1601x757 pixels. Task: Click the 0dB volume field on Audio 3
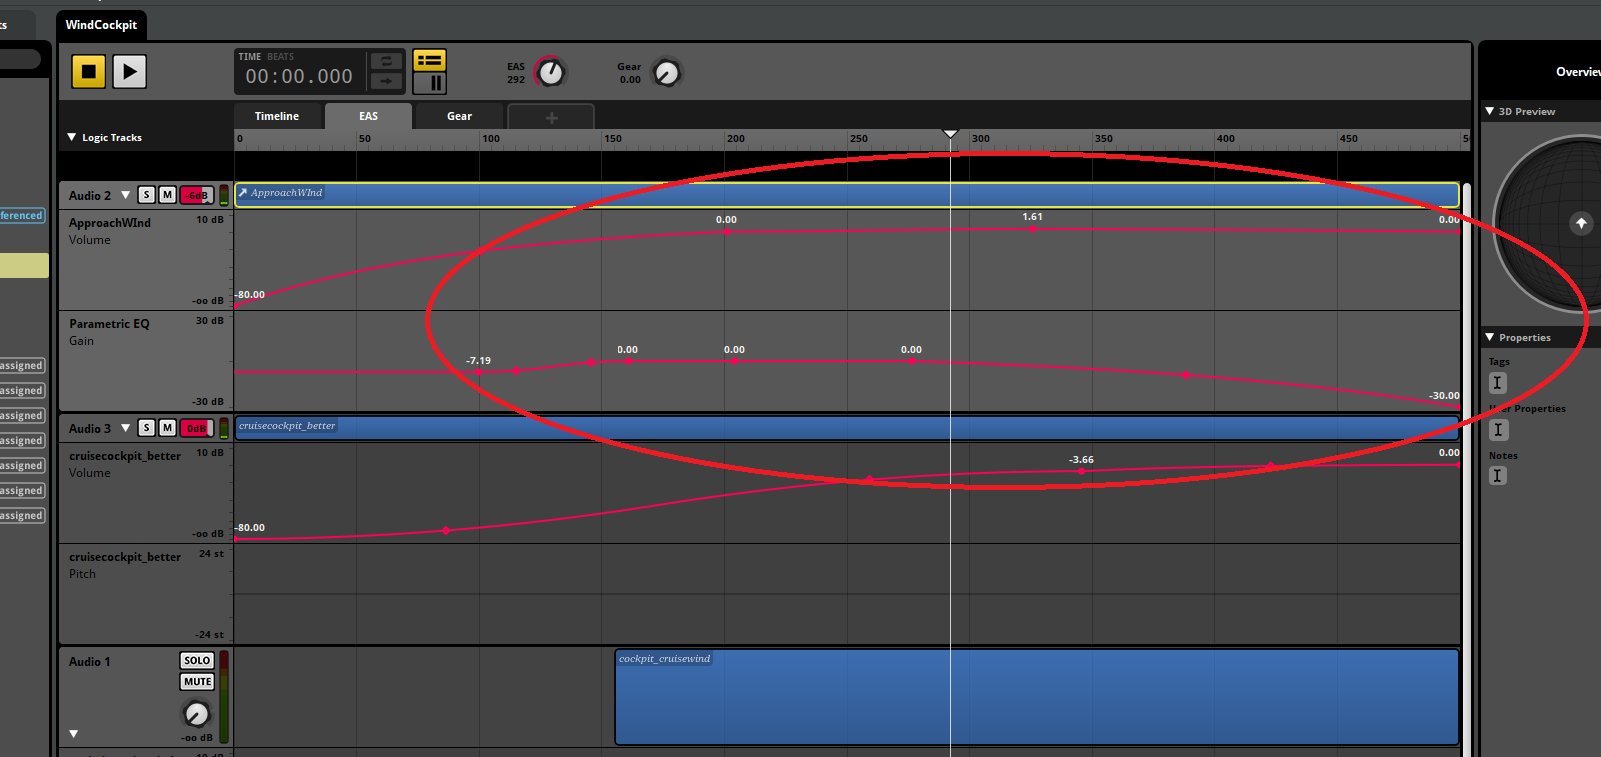pyautogui.click(x=196, y=428)
